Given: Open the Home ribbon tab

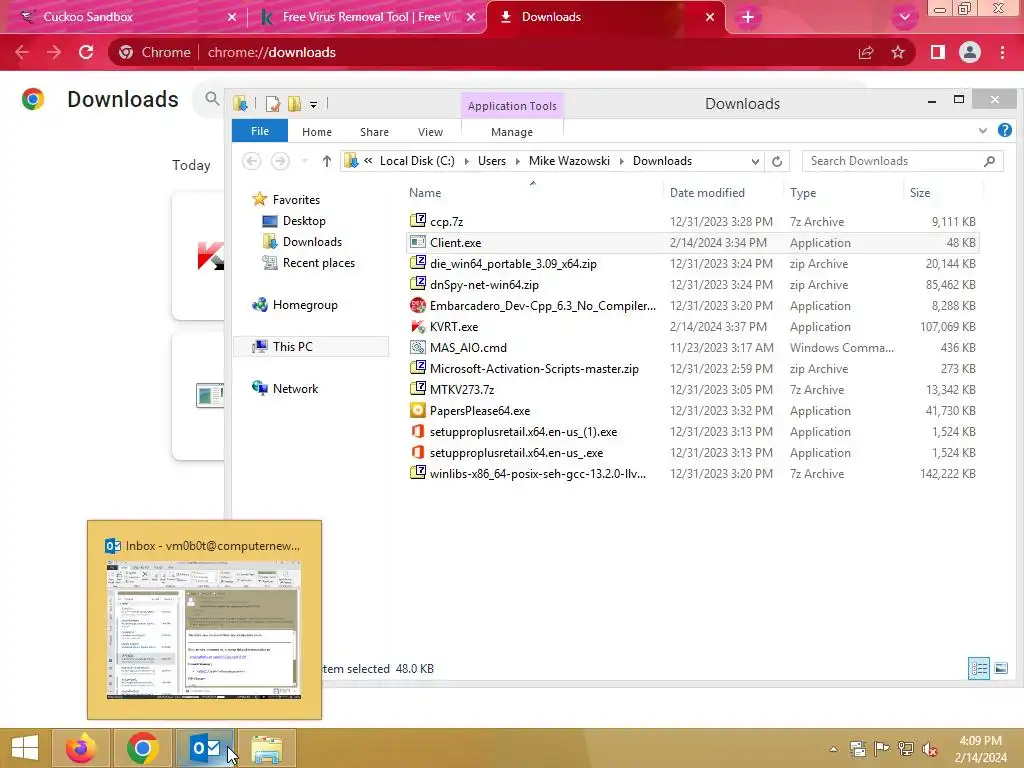Looking at the screenshot, I should [x=317, y=132].
